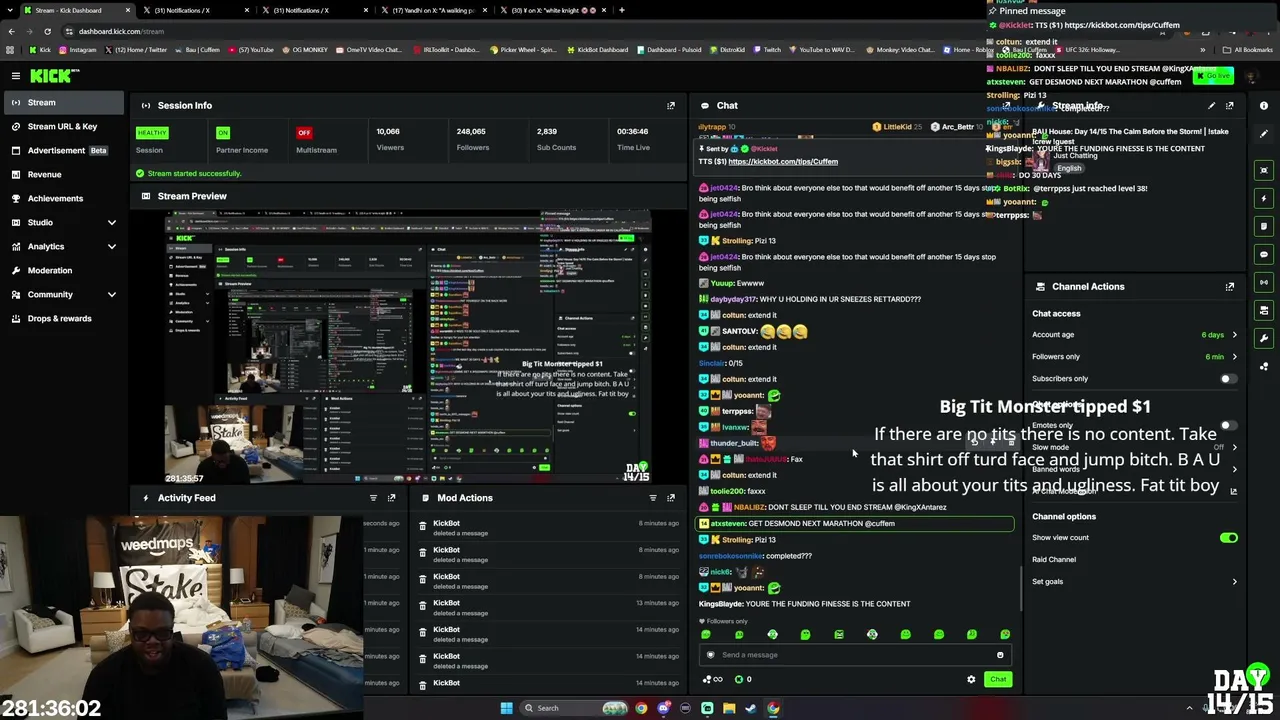The height and width of the screenshot is (720, 1280).
Task: Open the YouTube bookmark
Action: coord(251,50)
